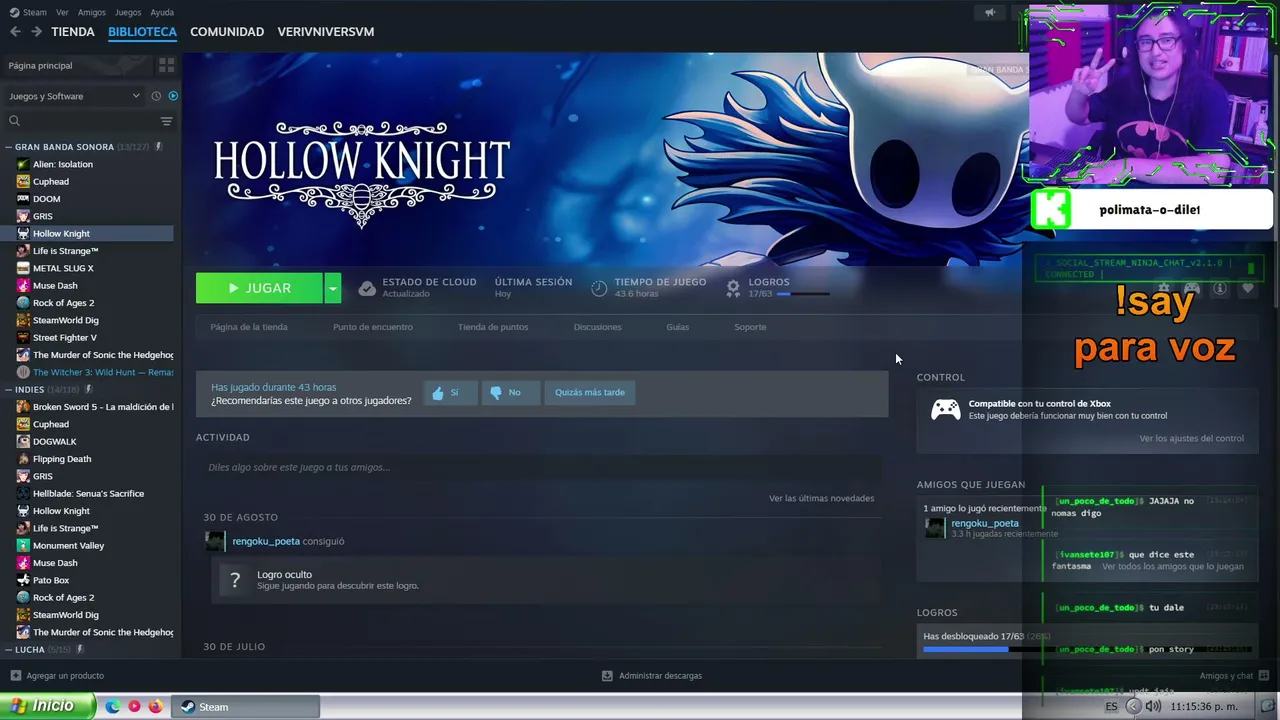Vote Sí to recommend the game
This screenshot has width=1280, height=720.
coord(450,393)
